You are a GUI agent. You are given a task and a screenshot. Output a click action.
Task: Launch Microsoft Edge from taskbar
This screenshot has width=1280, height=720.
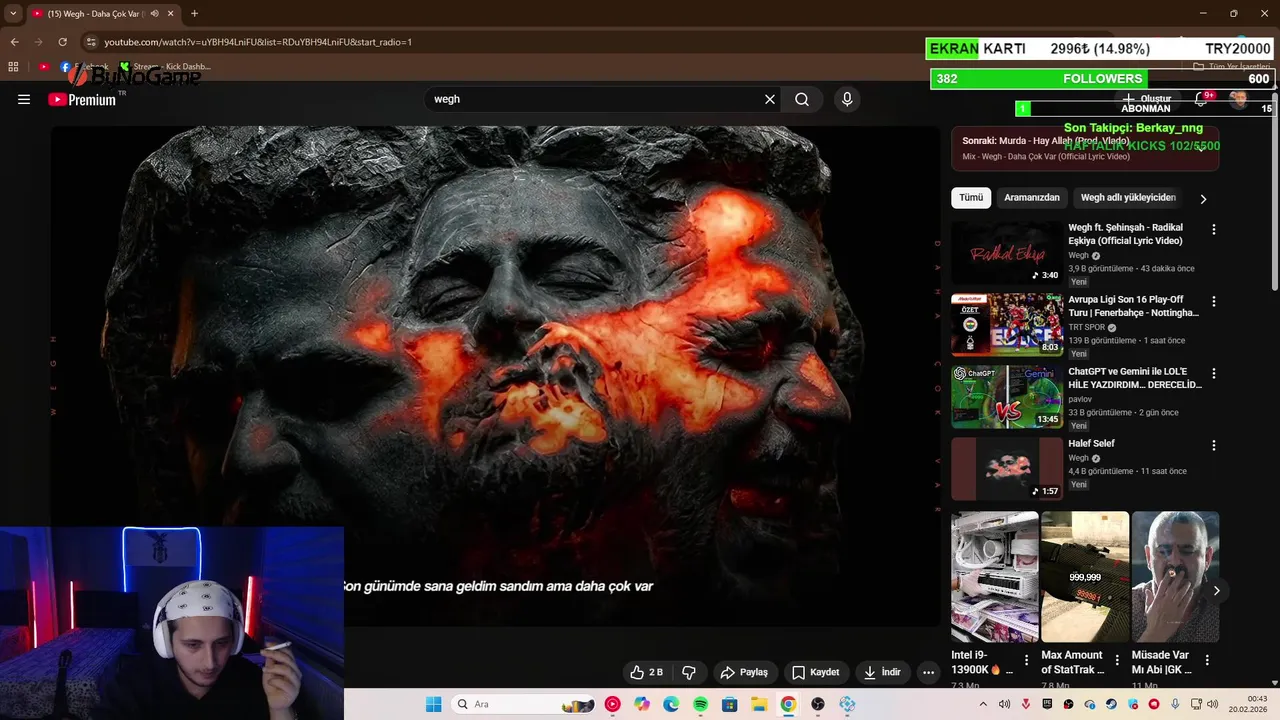(x=671, y=704)
